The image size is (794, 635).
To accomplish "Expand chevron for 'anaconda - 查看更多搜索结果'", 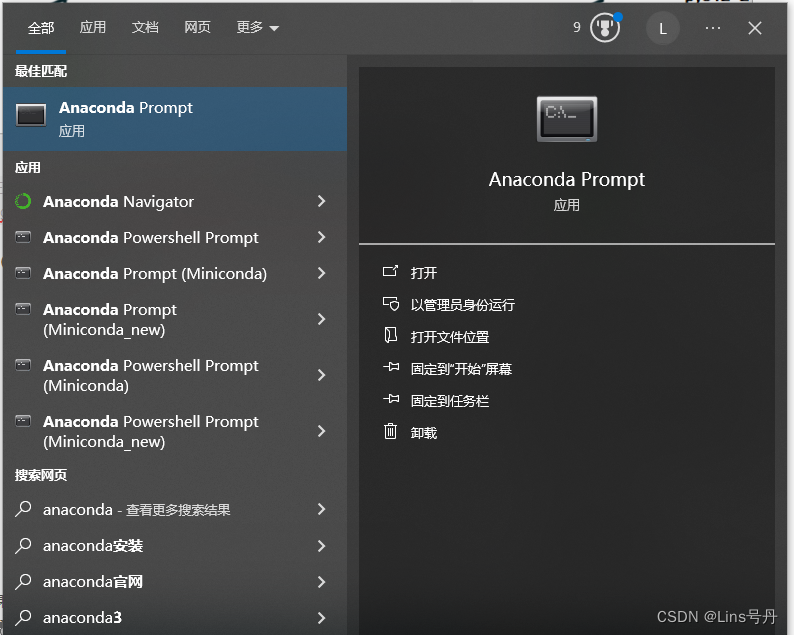I will click(x=322, y=509).
